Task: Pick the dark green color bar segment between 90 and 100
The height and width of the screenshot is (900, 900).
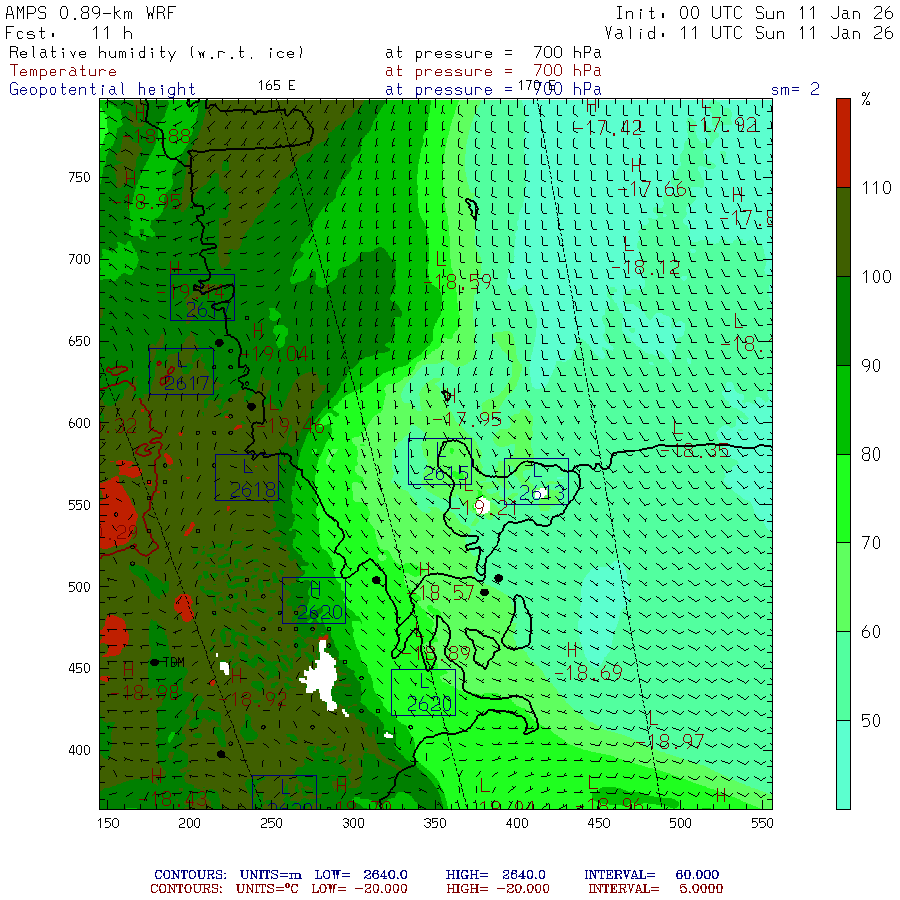Action: (x=843, y=321)
